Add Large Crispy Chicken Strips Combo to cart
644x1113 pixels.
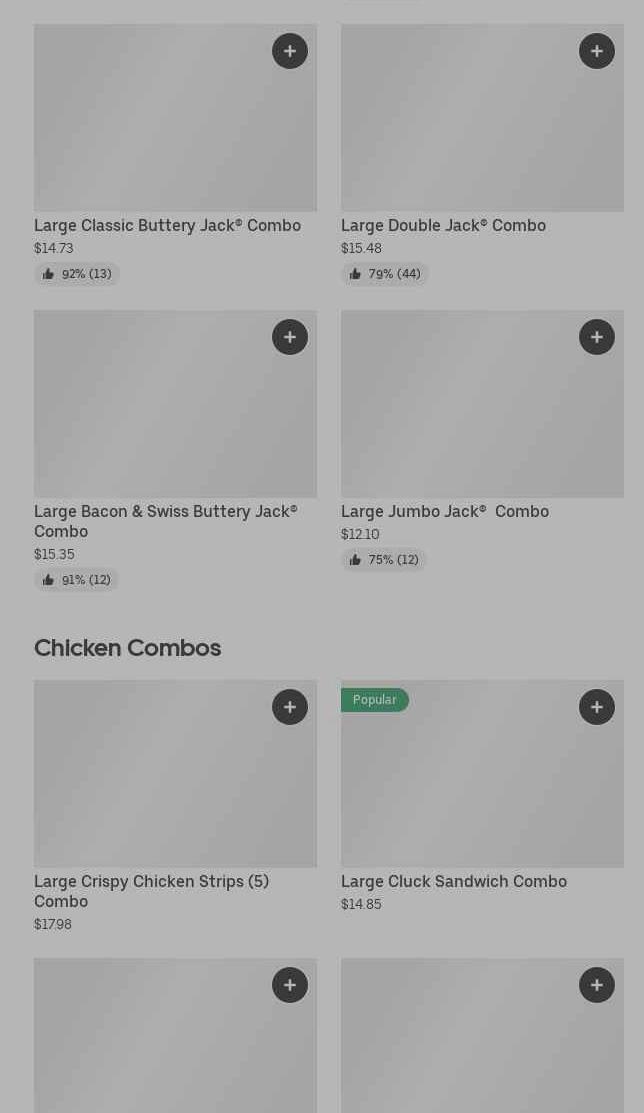click(290, 707)
